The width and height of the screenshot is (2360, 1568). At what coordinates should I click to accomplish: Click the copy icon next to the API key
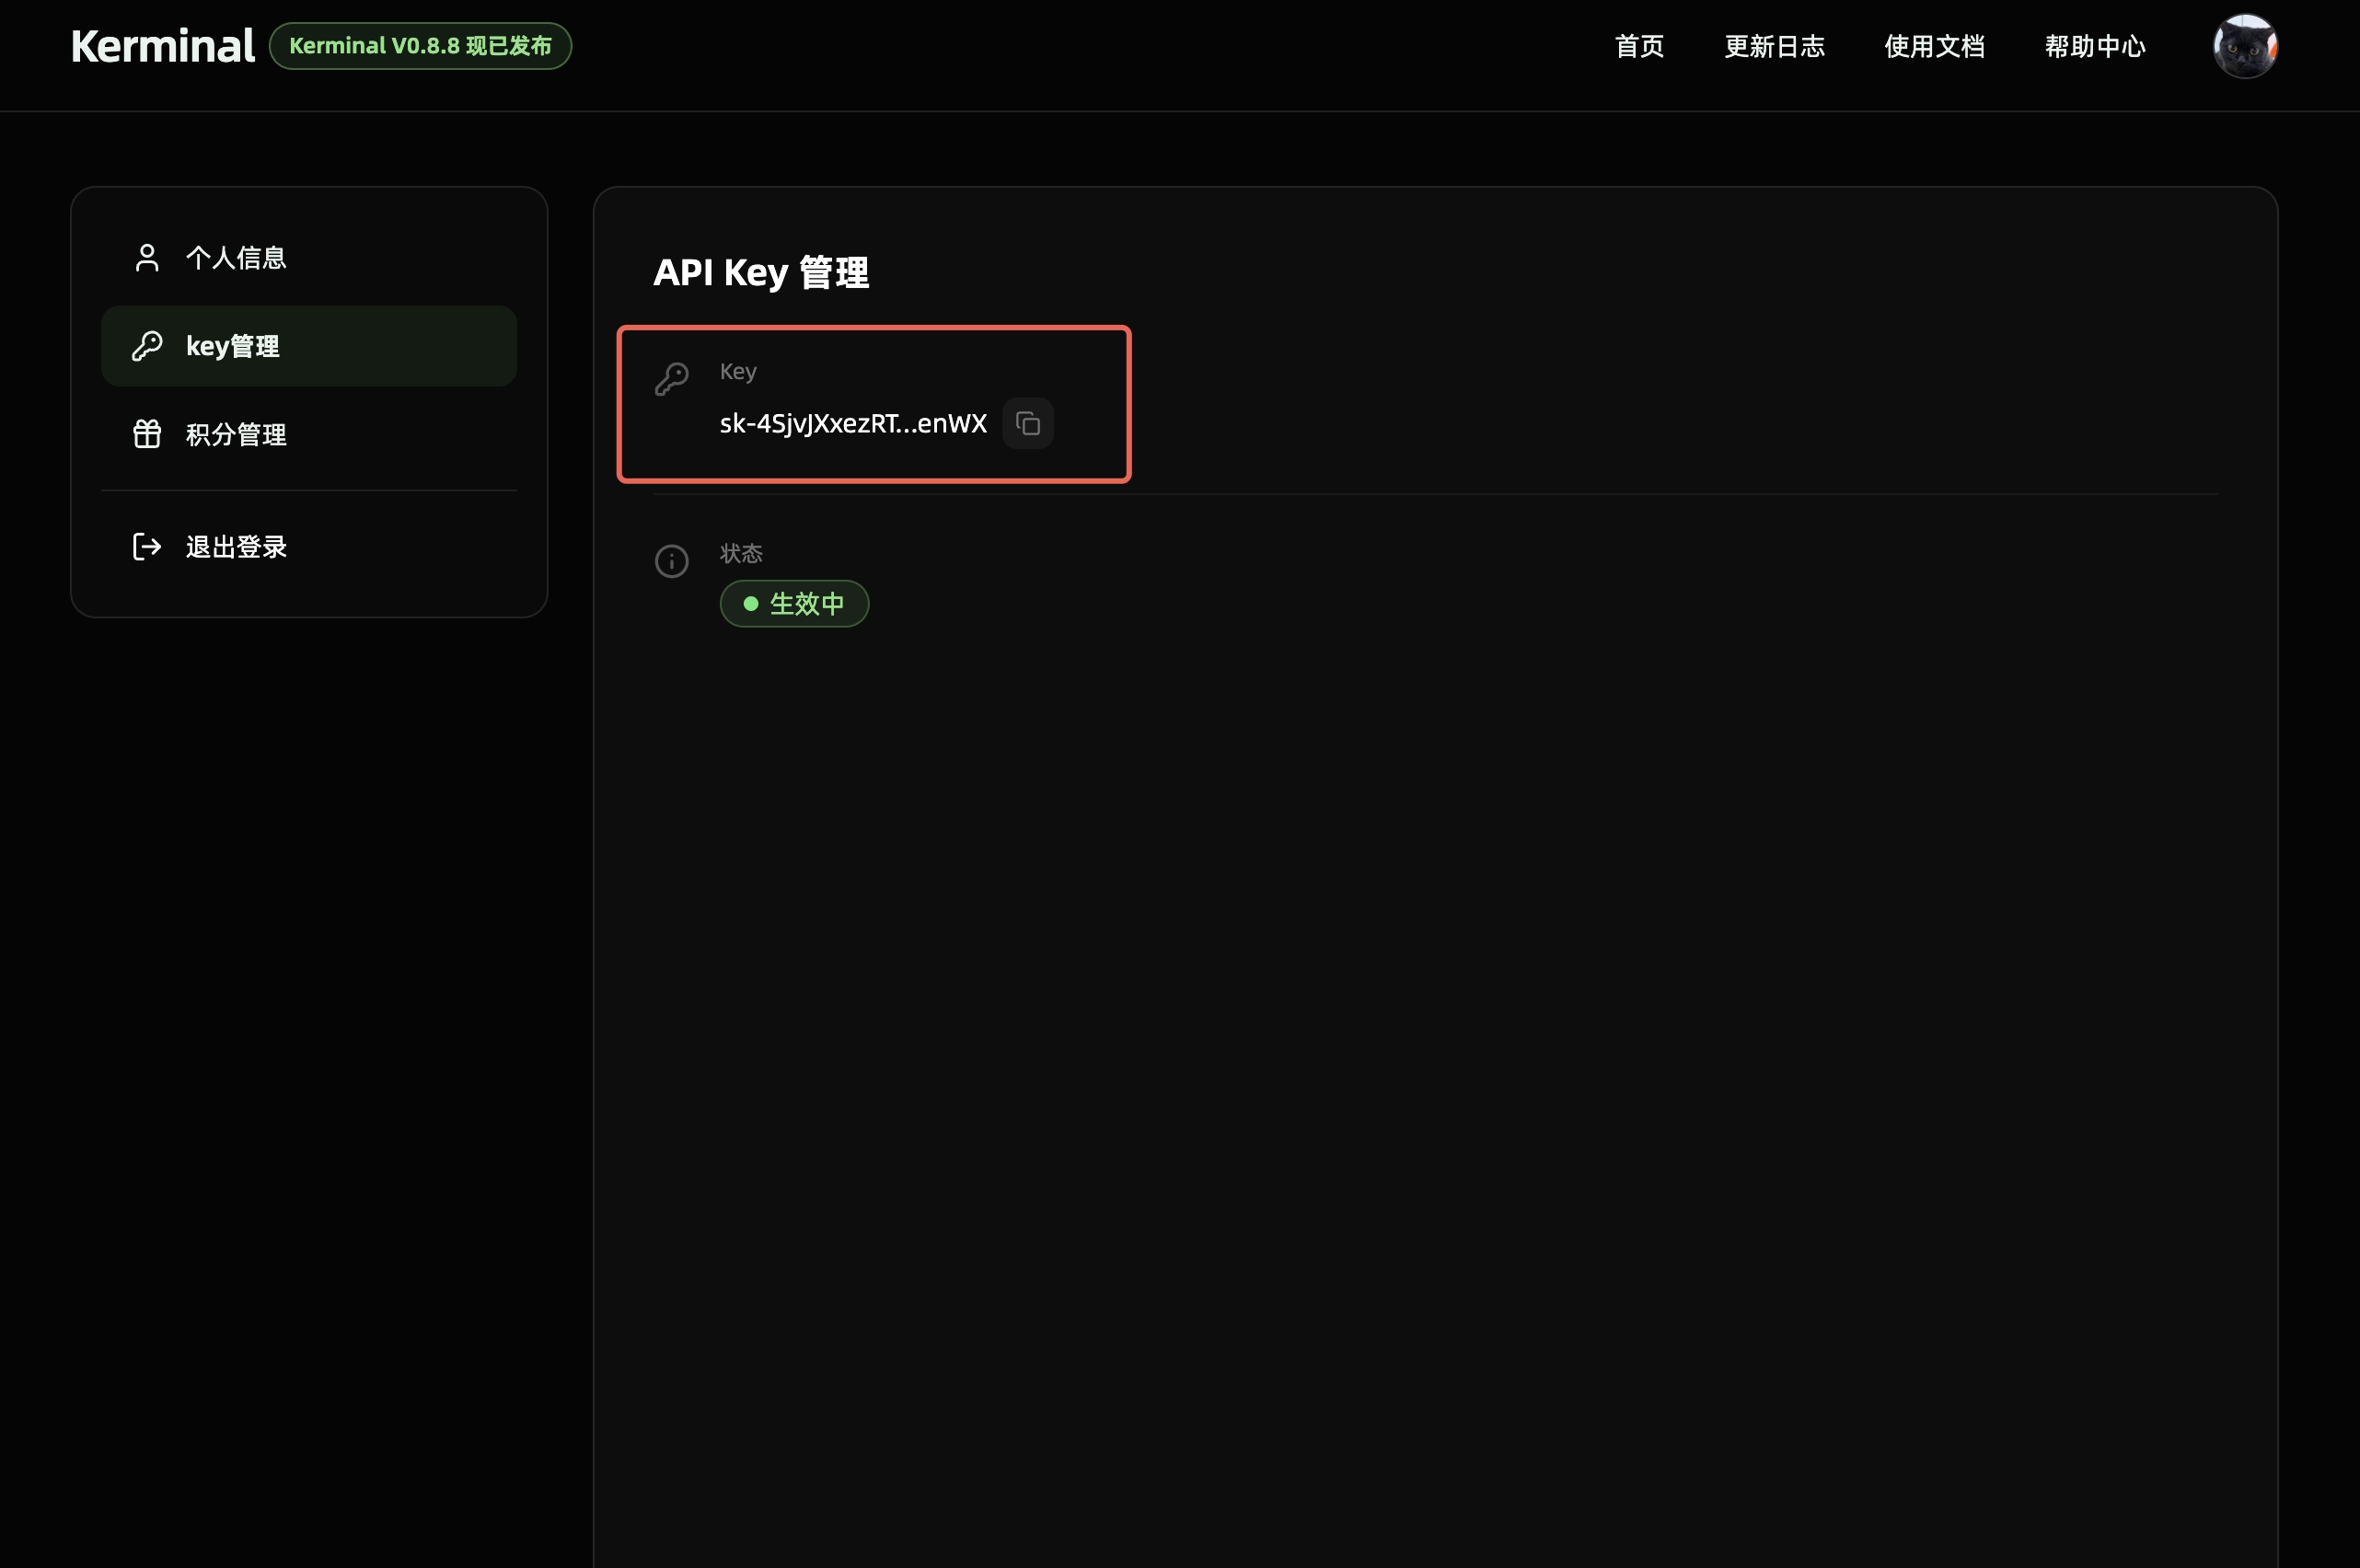(x=1028, y=423)
